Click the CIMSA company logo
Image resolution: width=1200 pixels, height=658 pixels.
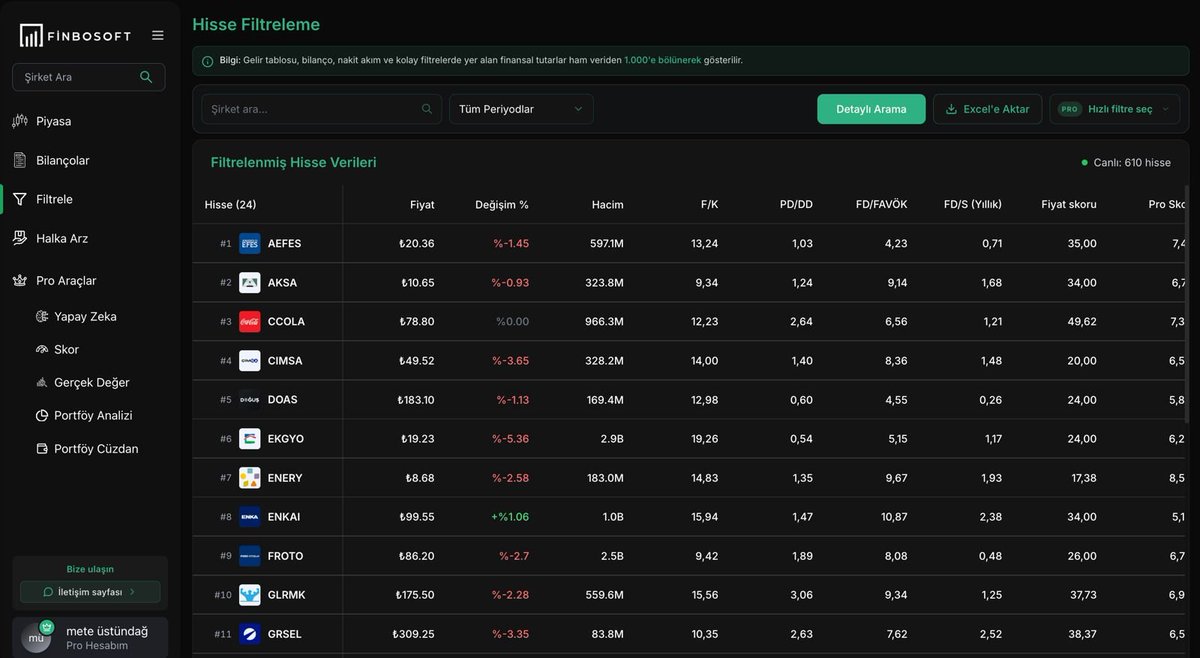(250, 361)
